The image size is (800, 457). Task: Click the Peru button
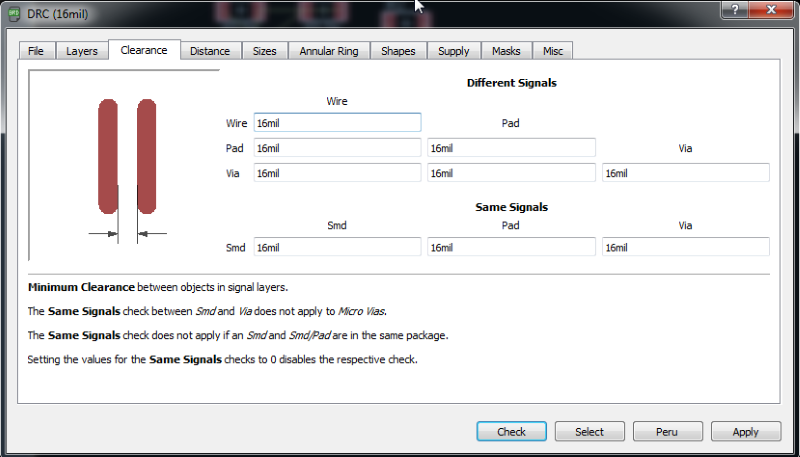(667, 432)
